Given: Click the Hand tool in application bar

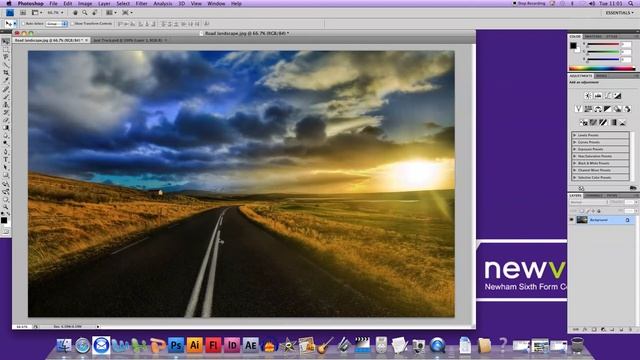Looking at the screenshot, I should pyautogui.click(x=75, y=13).
